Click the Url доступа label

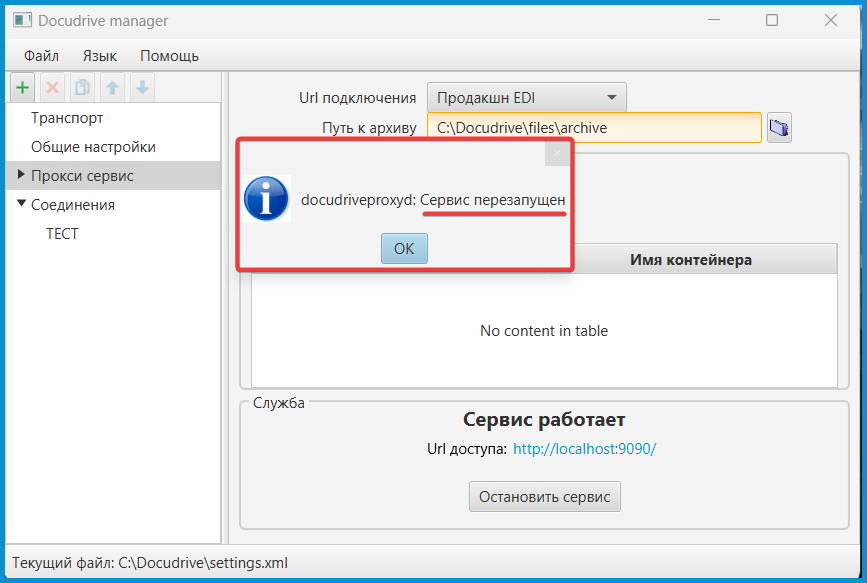pos(467,449)
